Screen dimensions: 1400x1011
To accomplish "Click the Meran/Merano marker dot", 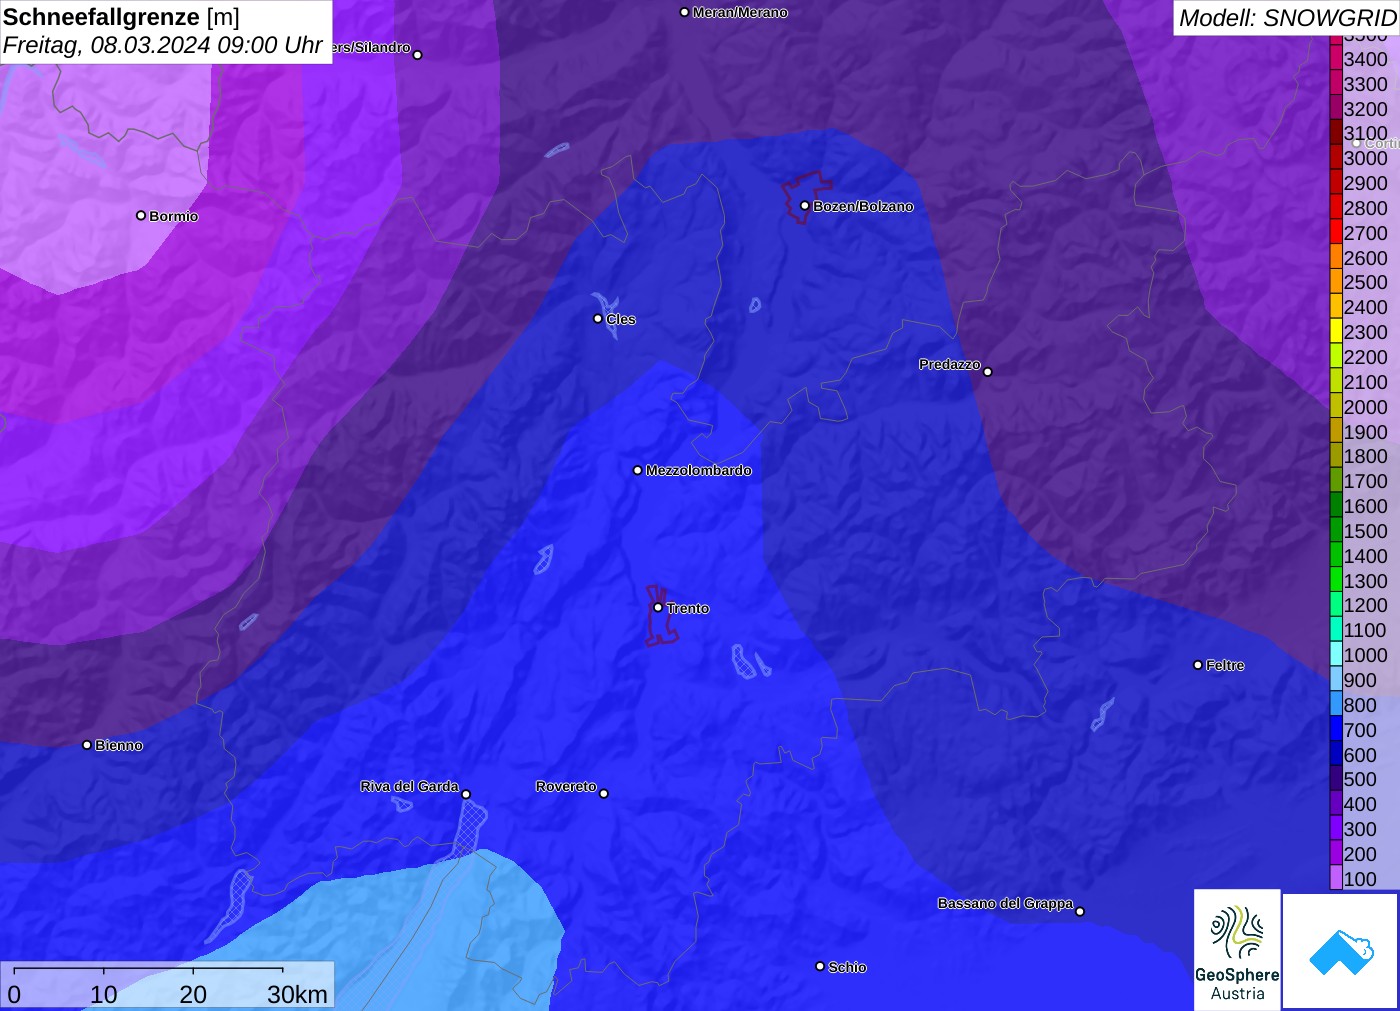I will tap(684, 12).
